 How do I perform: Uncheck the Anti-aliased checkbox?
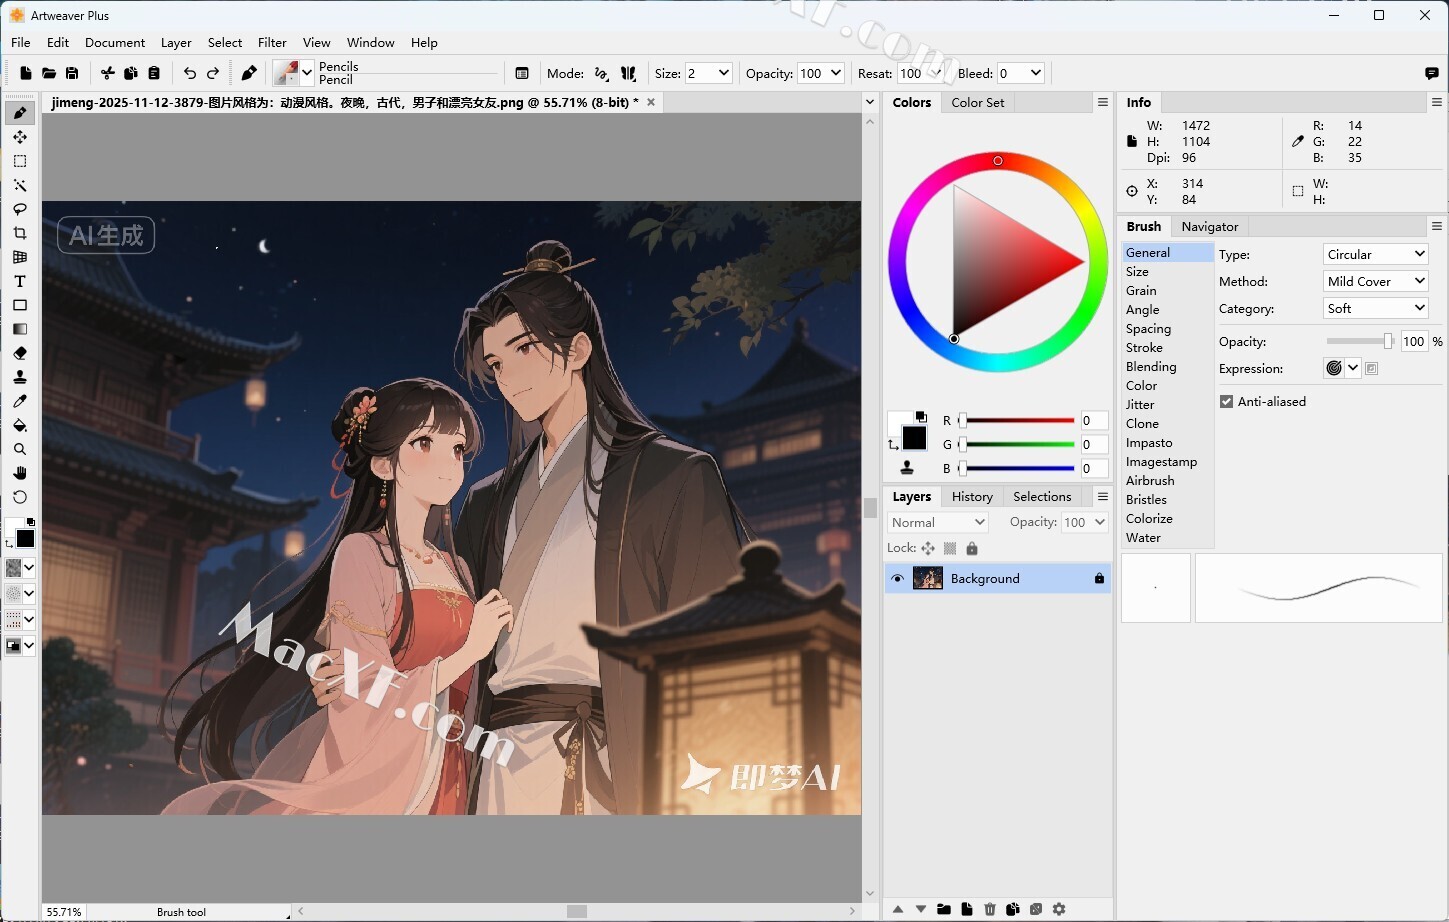[1226, 402]
